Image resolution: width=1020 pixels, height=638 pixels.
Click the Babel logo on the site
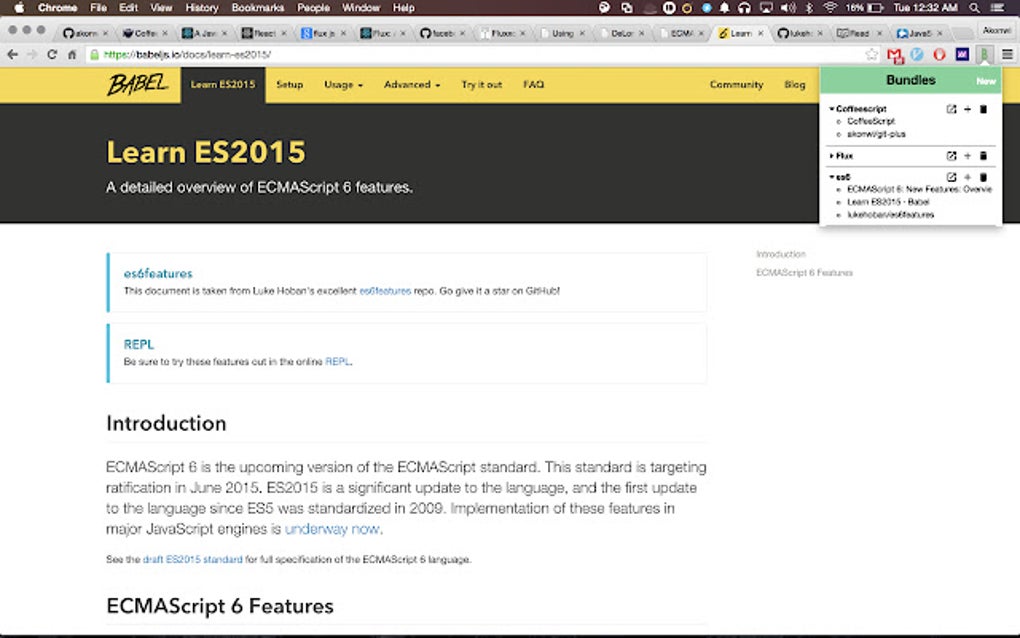point(138,85)
